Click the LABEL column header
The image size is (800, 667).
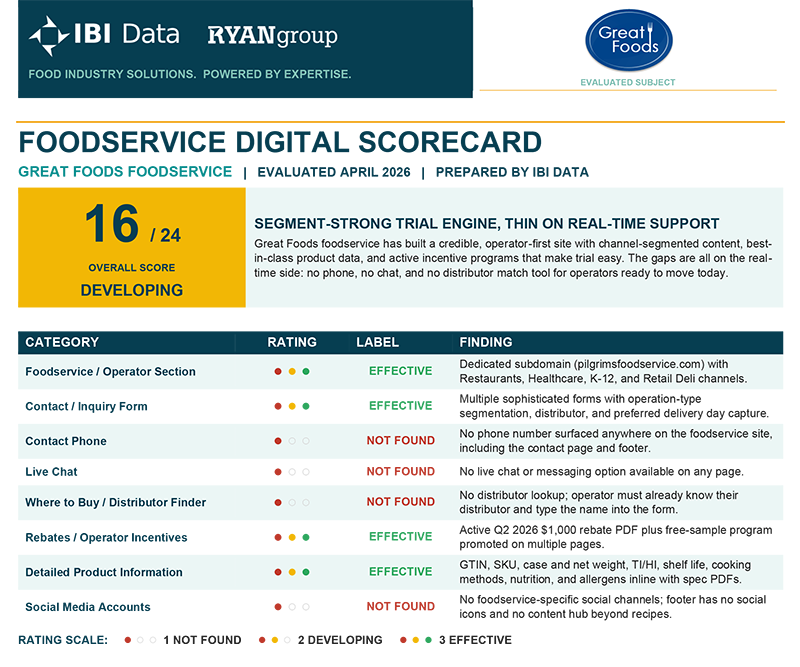click(x=378, y=342)
